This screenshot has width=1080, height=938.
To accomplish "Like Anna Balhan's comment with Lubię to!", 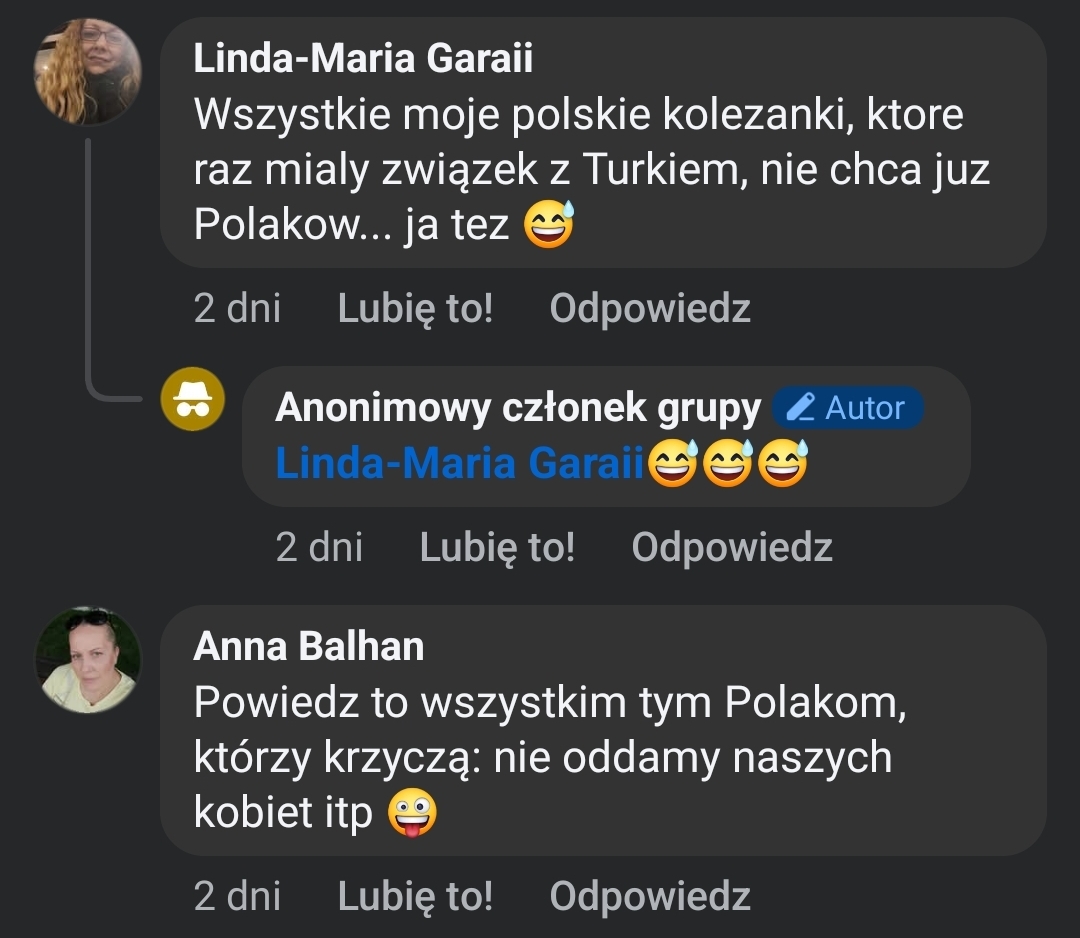I will tap(415, 896).
